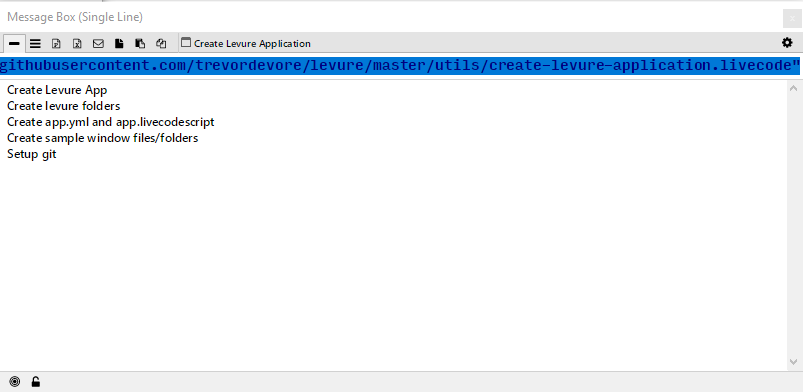803x392 pixels.
Task: Open the message box settings gear
Action: pyautogui.click(x=787, y=43)
